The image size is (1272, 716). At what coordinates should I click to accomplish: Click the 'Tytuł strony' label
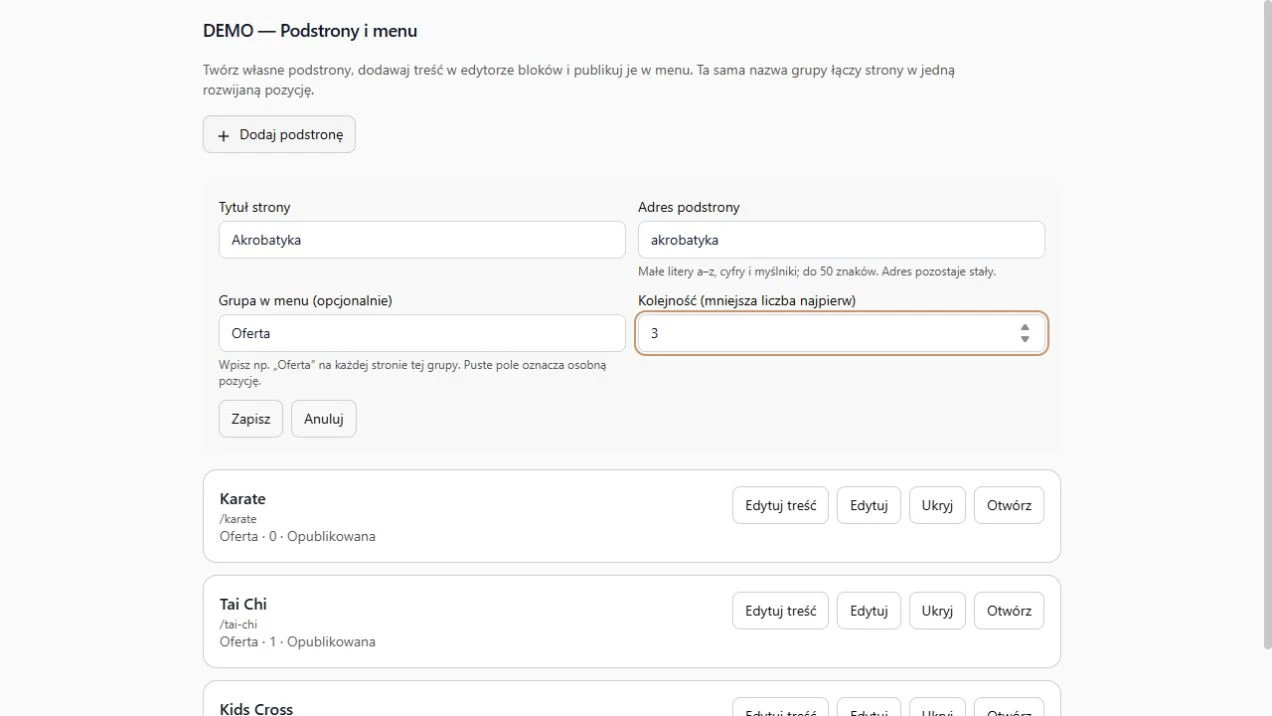coord(255,207)
